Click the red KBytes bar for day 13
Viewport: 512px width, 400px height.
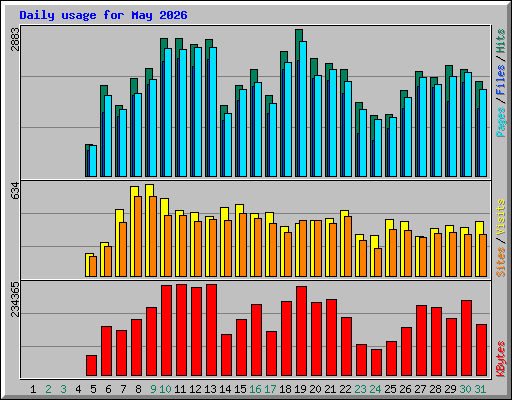tap(212, 330)
